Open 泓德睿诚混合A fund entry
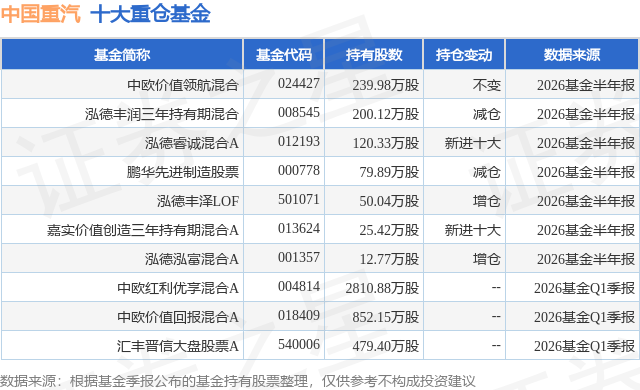The width and height of the screenshot is (640, 390). (192, 143)
